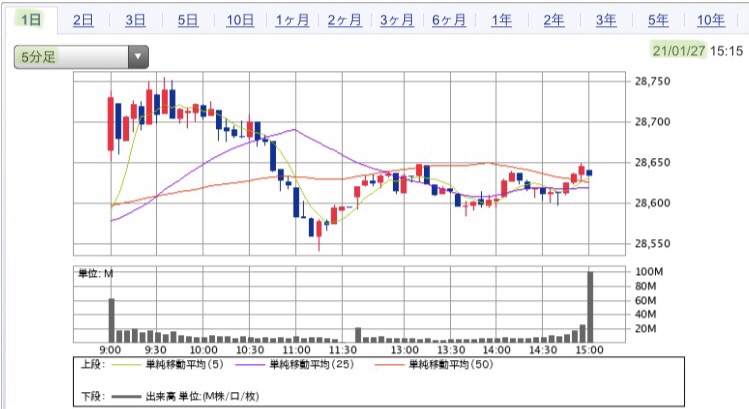This screenshot has width=749, height=409.
Task: Click the 単純移動平均(25) legend entry
Action: pos(312,365)
